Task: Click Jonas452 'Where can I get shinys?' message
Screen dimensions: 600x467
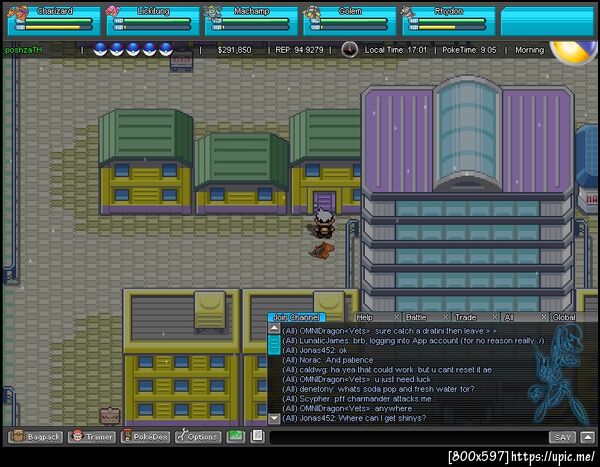Action: [x=354, y=418]
